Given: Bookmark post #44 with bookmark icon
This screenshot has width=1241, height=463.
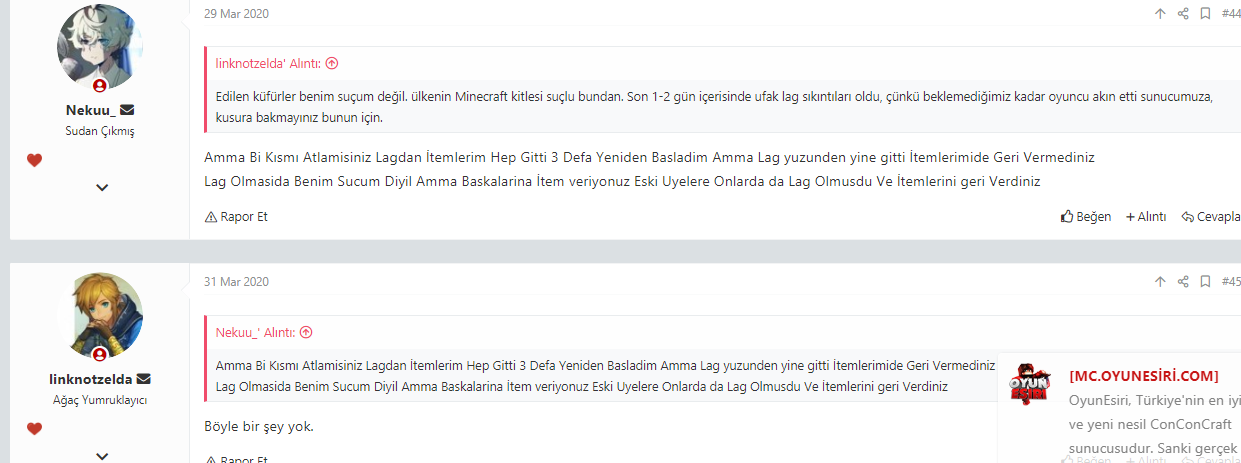Looking at the screenshot, I should coord(1206,14).
